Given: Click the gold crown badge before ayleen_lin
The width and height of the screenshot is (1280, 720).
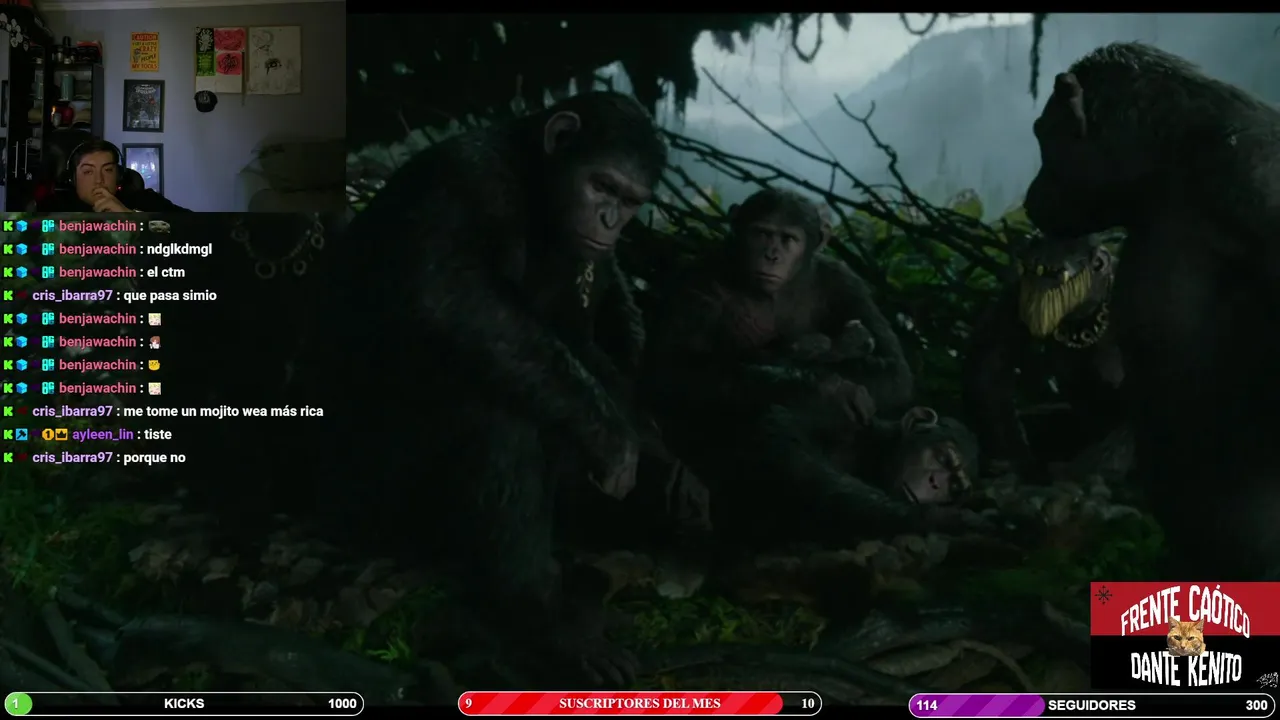Looking at the screenshot, I should pyautogui.click(x=61, y=434).
